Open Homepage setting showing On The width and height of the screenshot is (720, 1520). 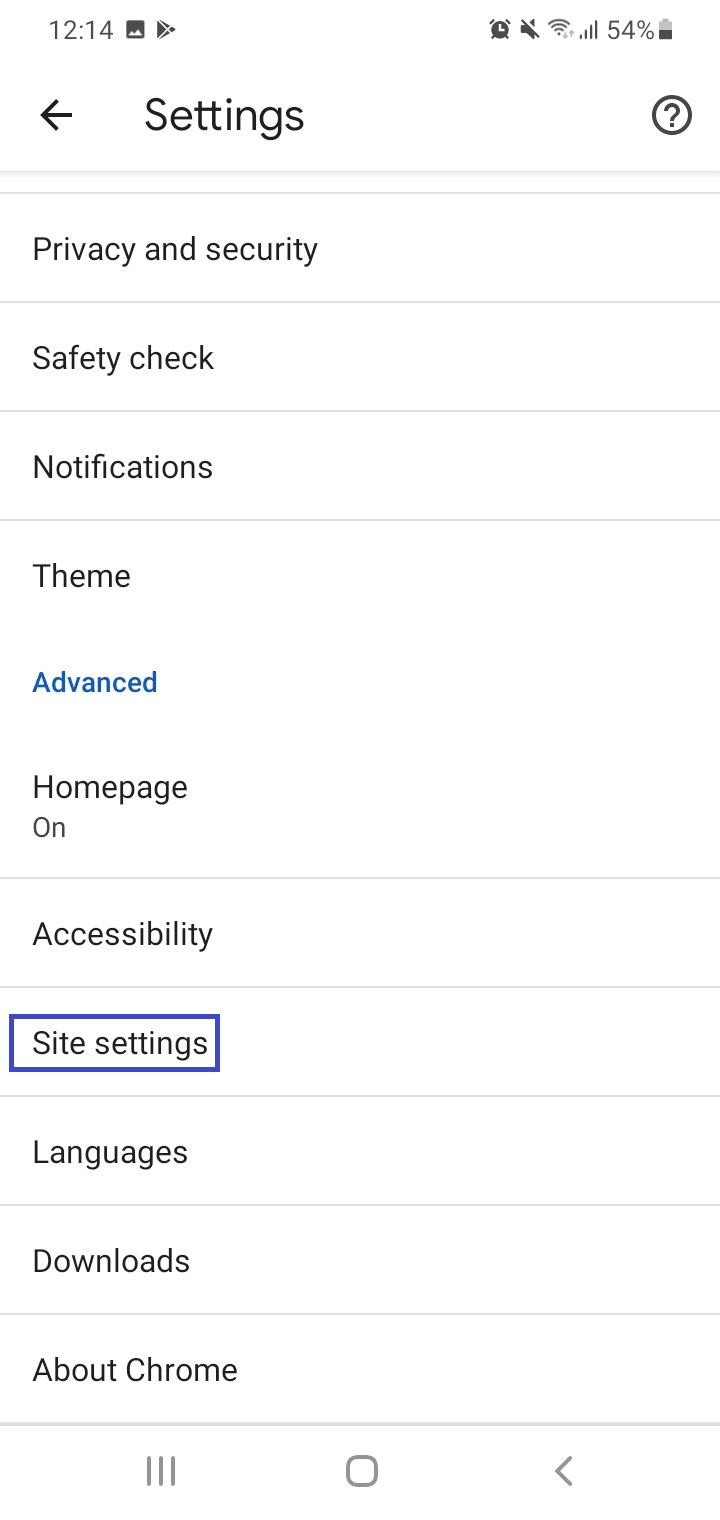point(360,806)
